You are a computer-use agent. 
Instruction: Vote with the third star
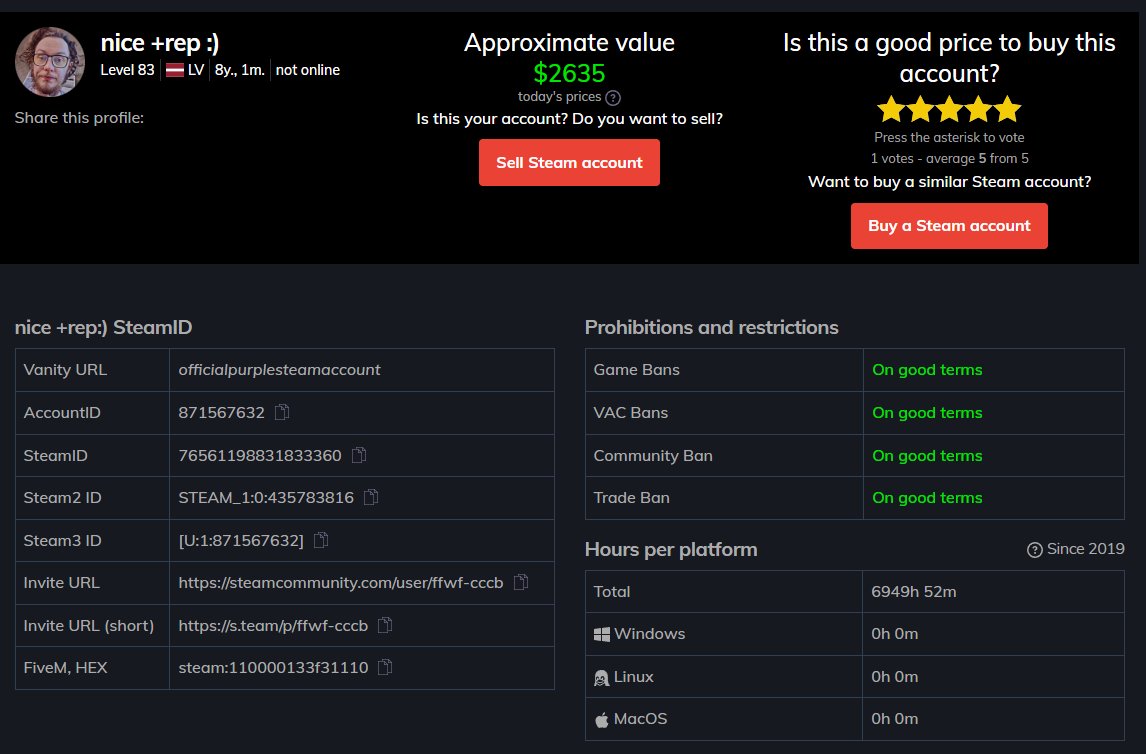[949, 109]
